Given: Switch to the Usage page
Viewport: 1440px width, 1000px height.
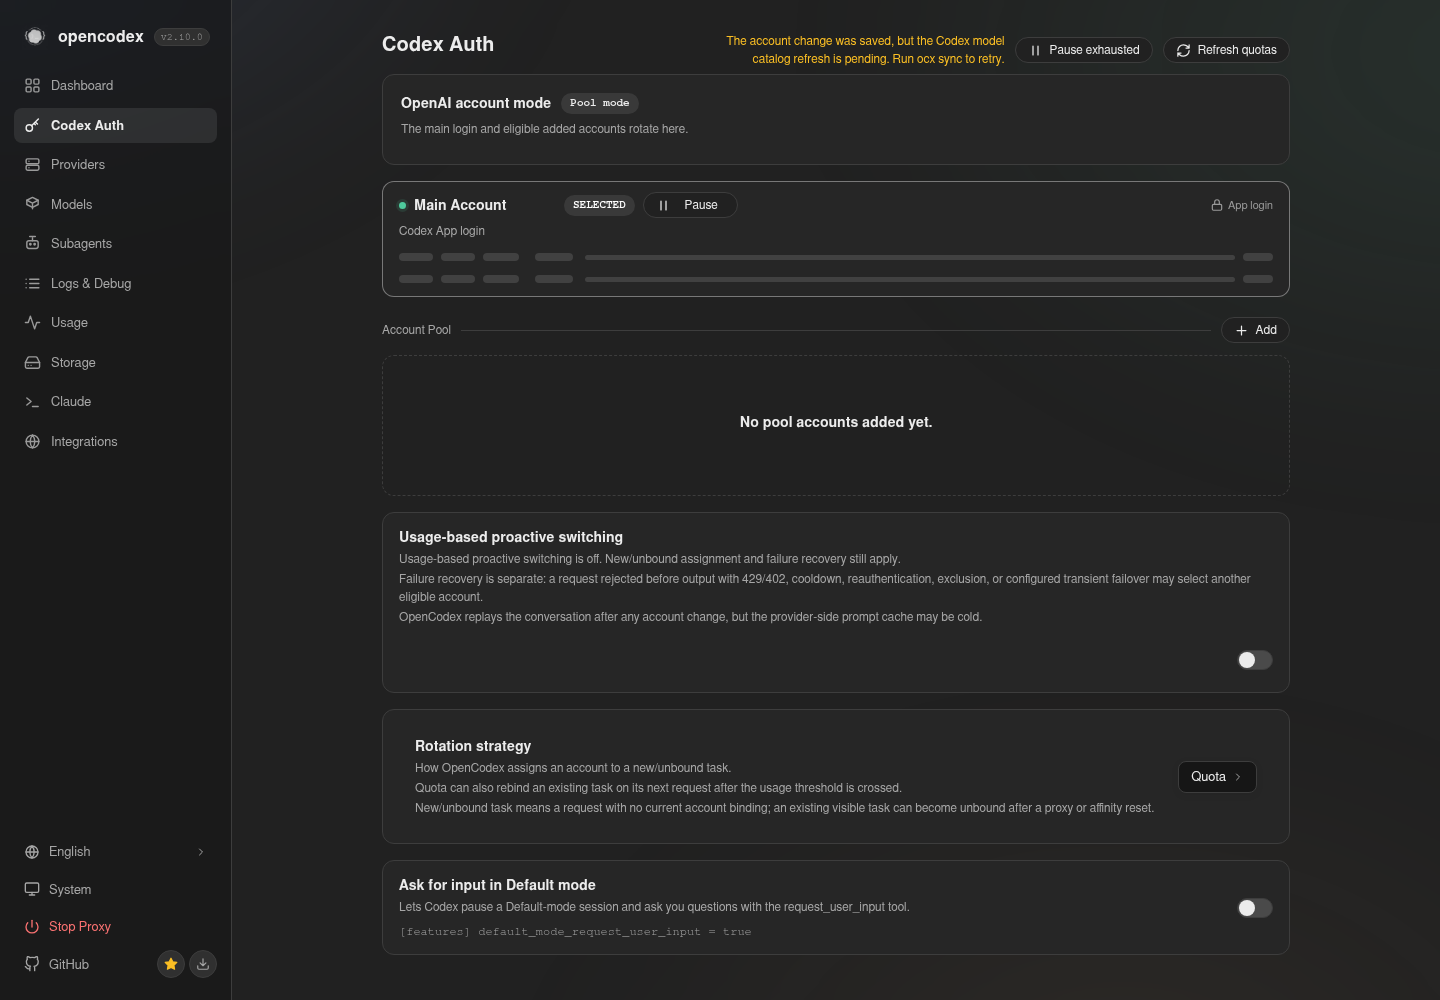Looking at the screenshot, I should 115,323.
